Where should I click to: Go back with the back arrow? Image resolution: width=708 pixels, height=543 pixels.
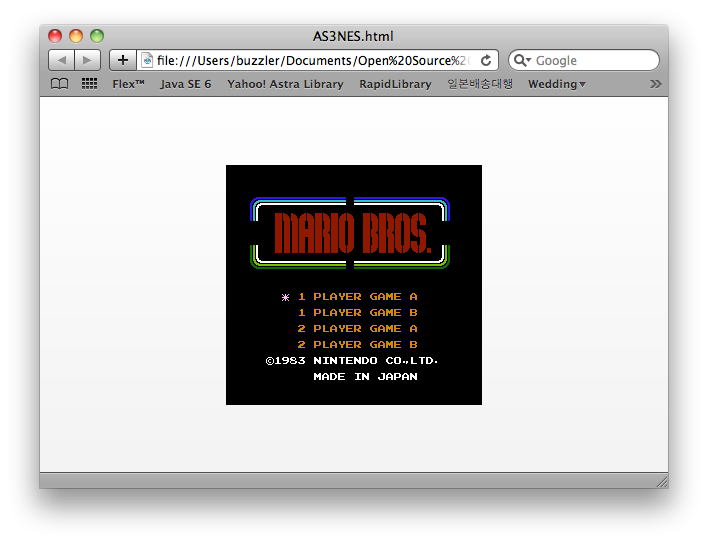tap(61, 60)
